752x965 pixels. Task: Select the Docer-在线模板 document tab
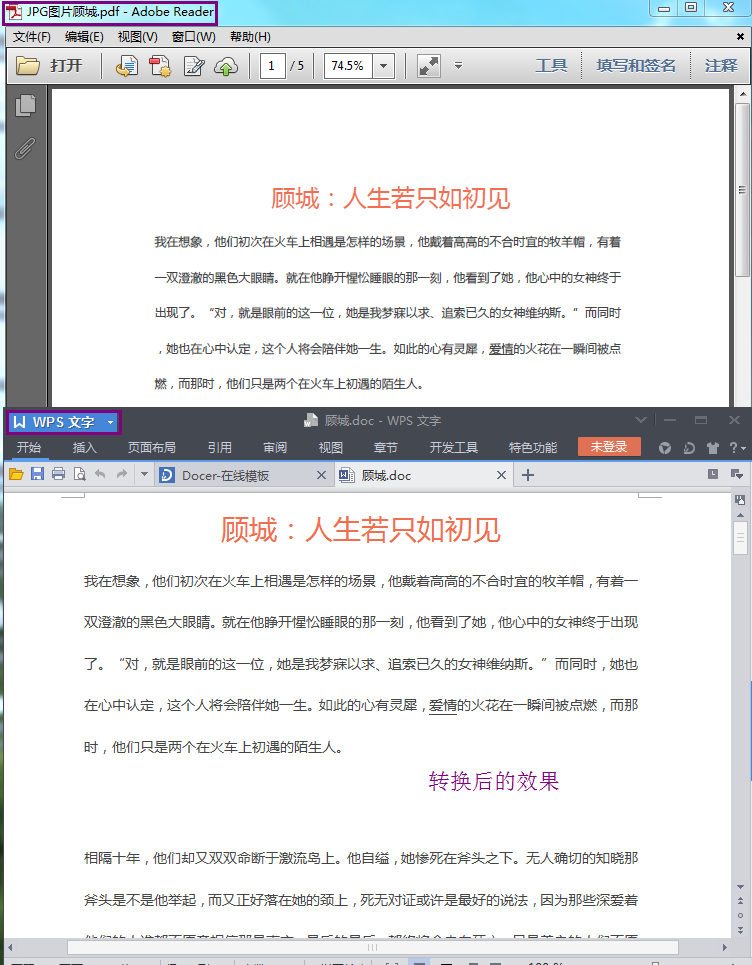coord(243,475)
